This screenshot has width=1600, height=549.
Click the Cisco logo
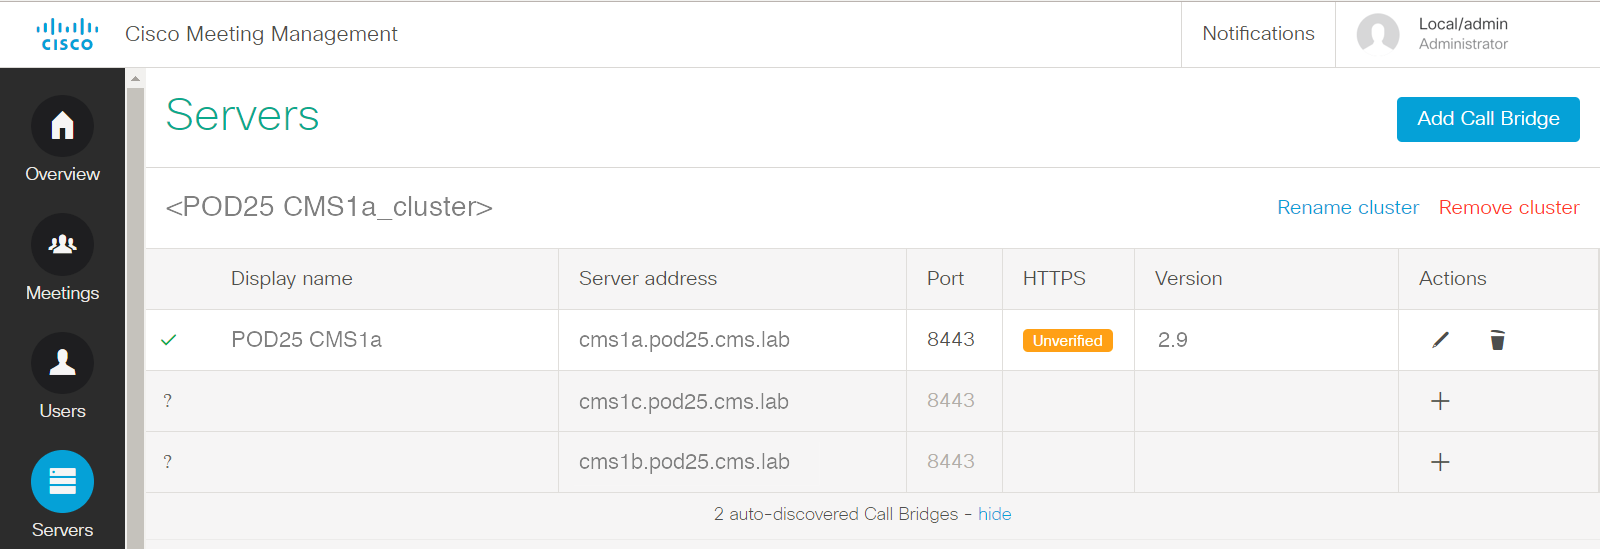67,34
